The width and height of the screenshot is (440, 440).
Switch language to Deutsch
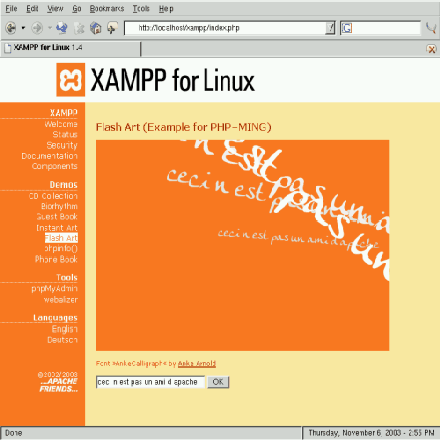tap(62, 340)
